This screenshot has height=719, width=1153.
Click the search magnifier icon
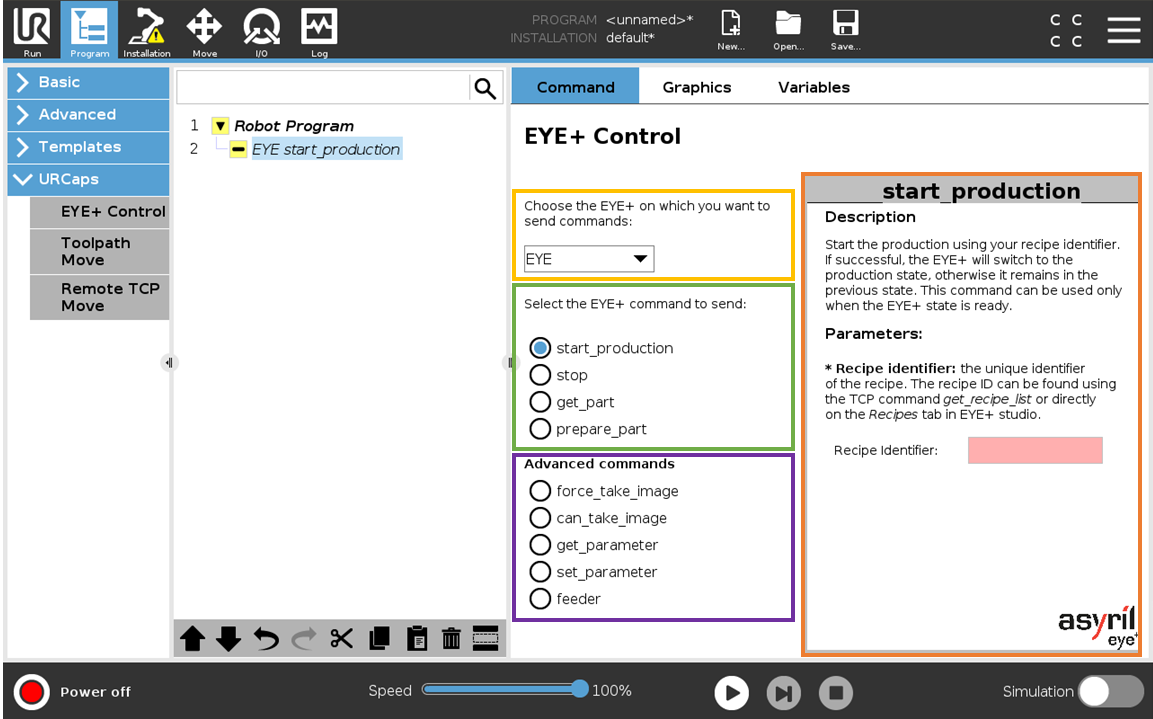click(x=485, y=88)
